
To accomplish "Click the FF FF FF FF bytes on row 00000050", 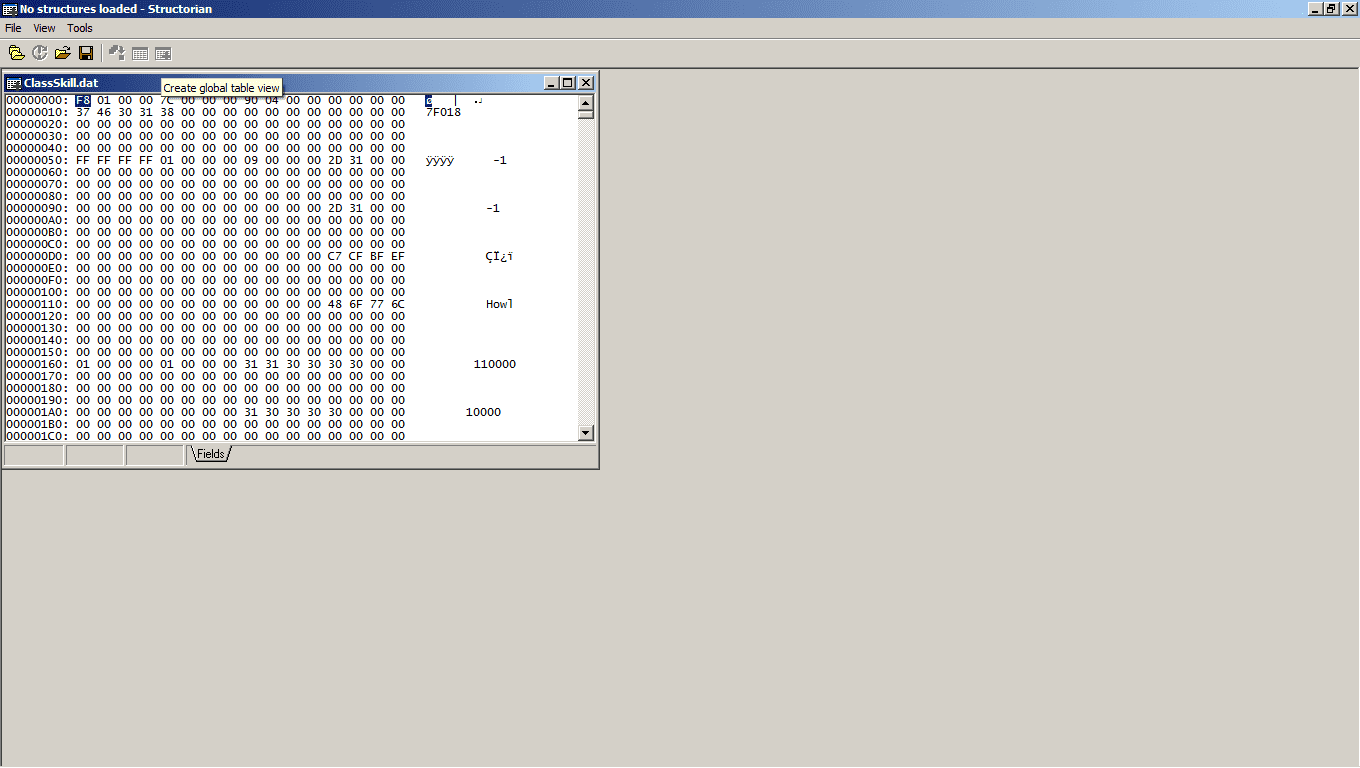I will click(x=114, y=160).
